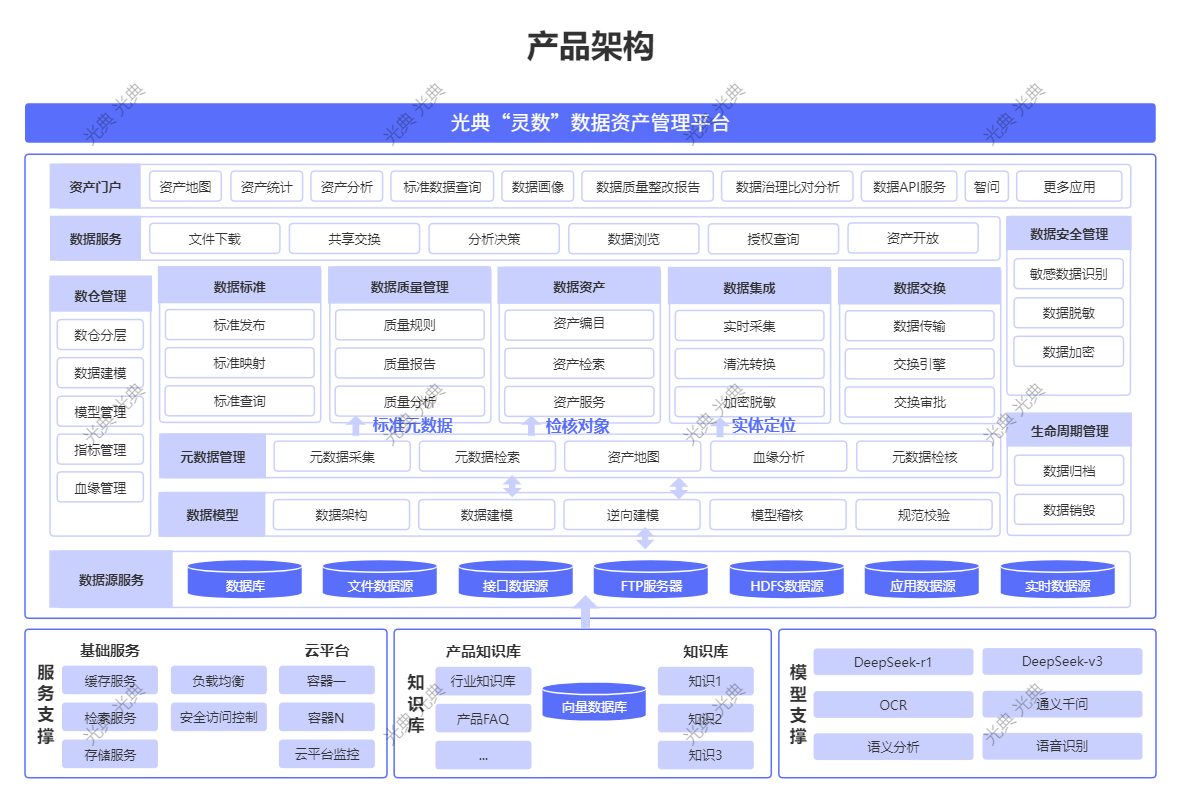Click the 智问 button
This screenshot has width=1180, height=802.
987,186
